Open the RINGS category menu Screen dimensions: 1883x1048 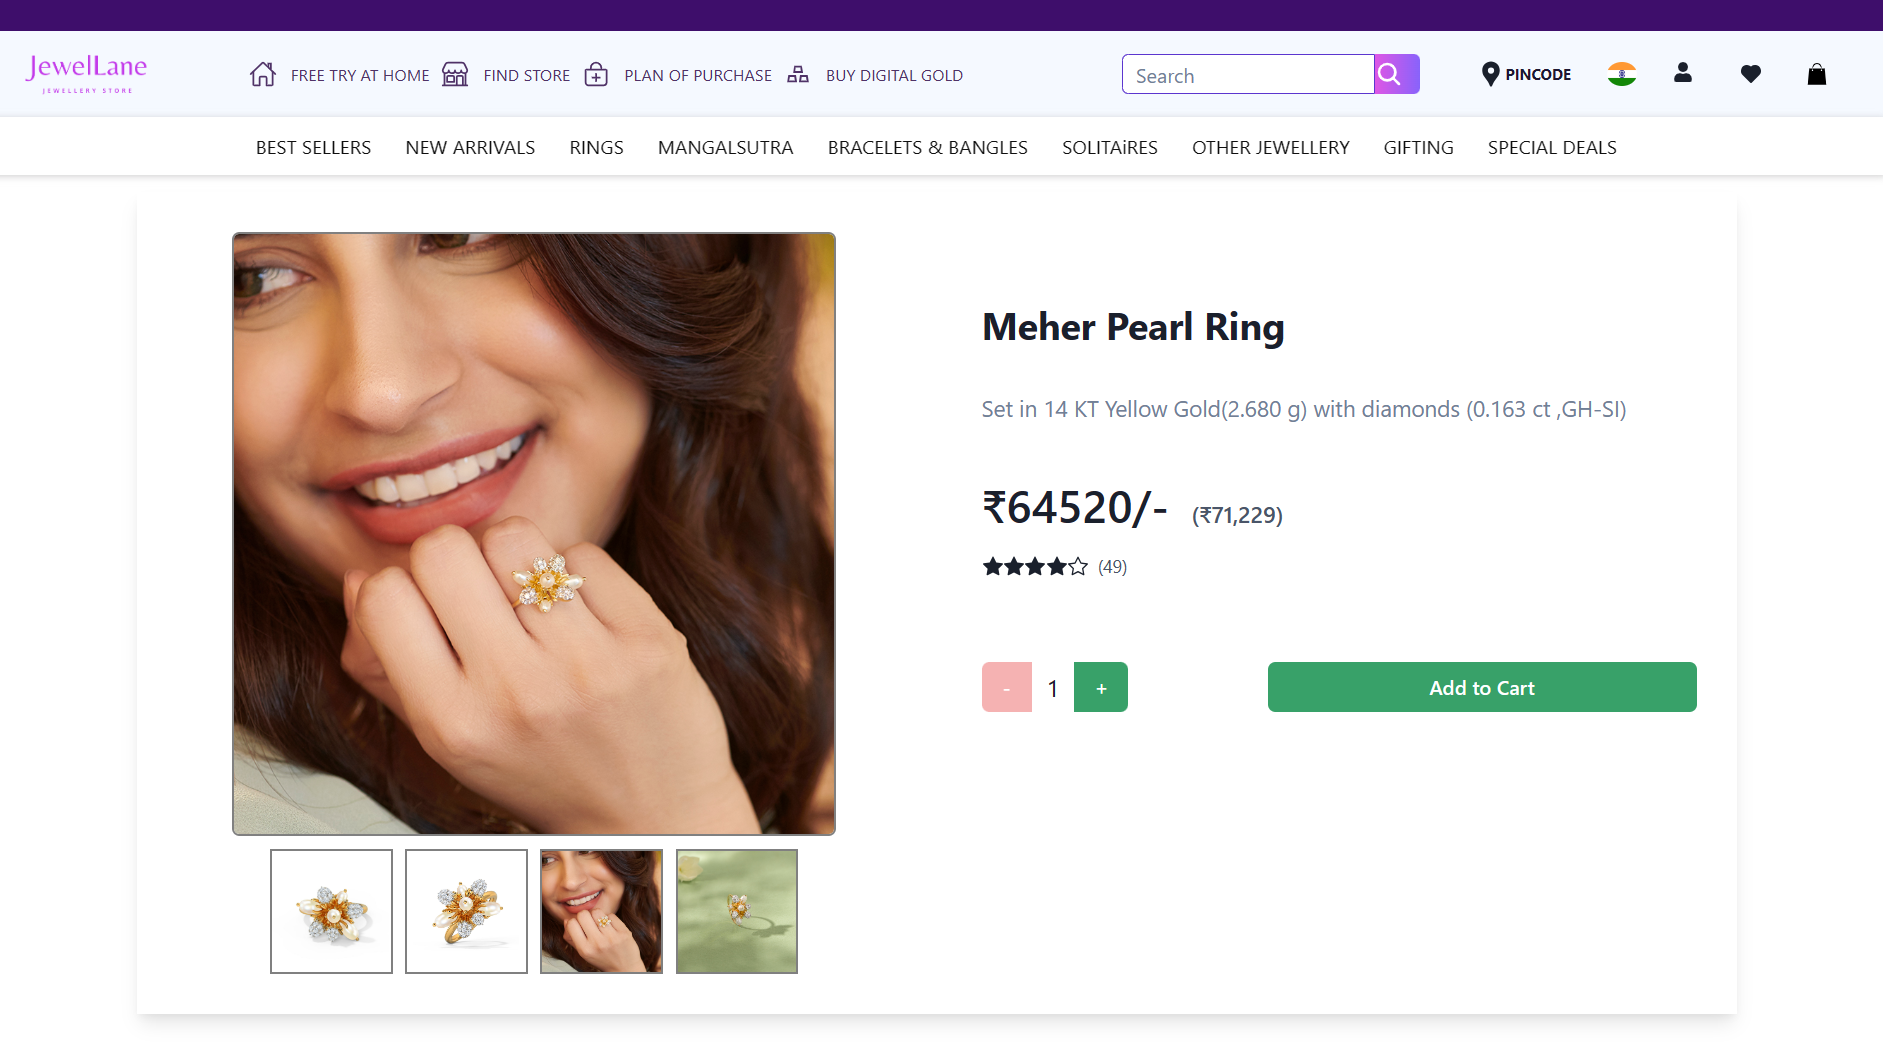click(x=596, y=147)
